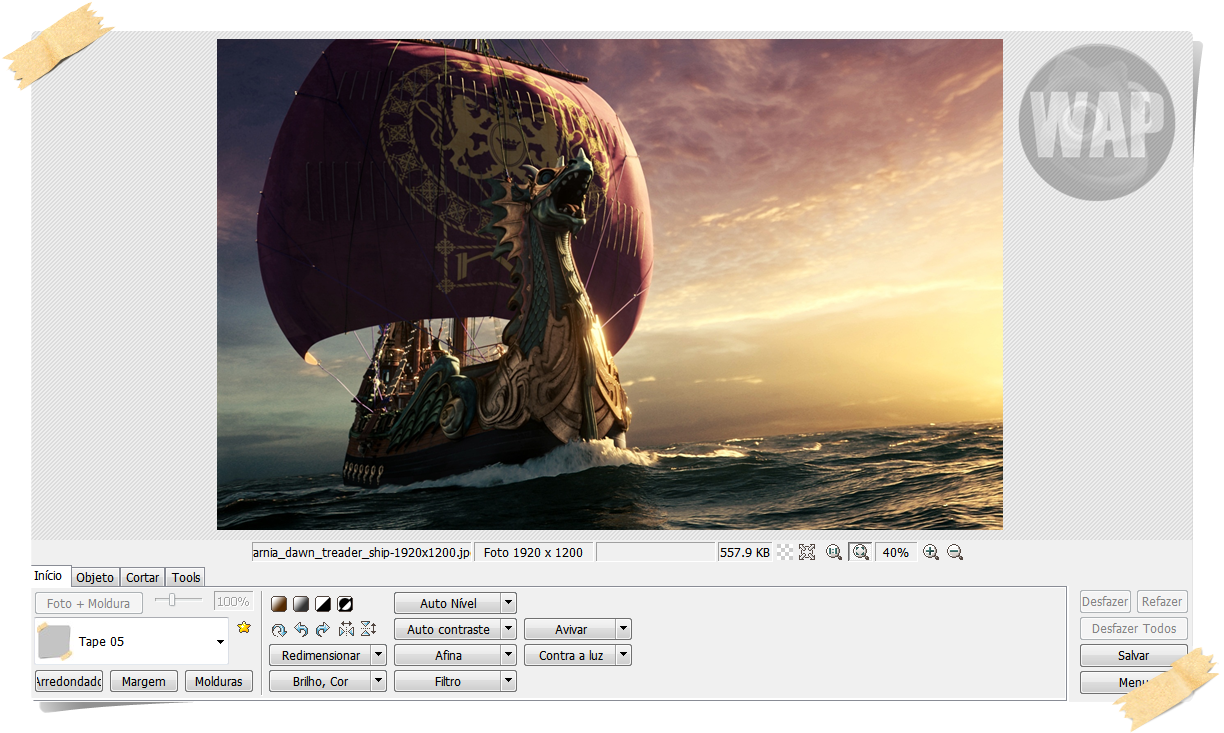The height and width of the screenshot is (733, 1224).
Task: Rotate image 90 degrees clockwise
Action: 323,629
